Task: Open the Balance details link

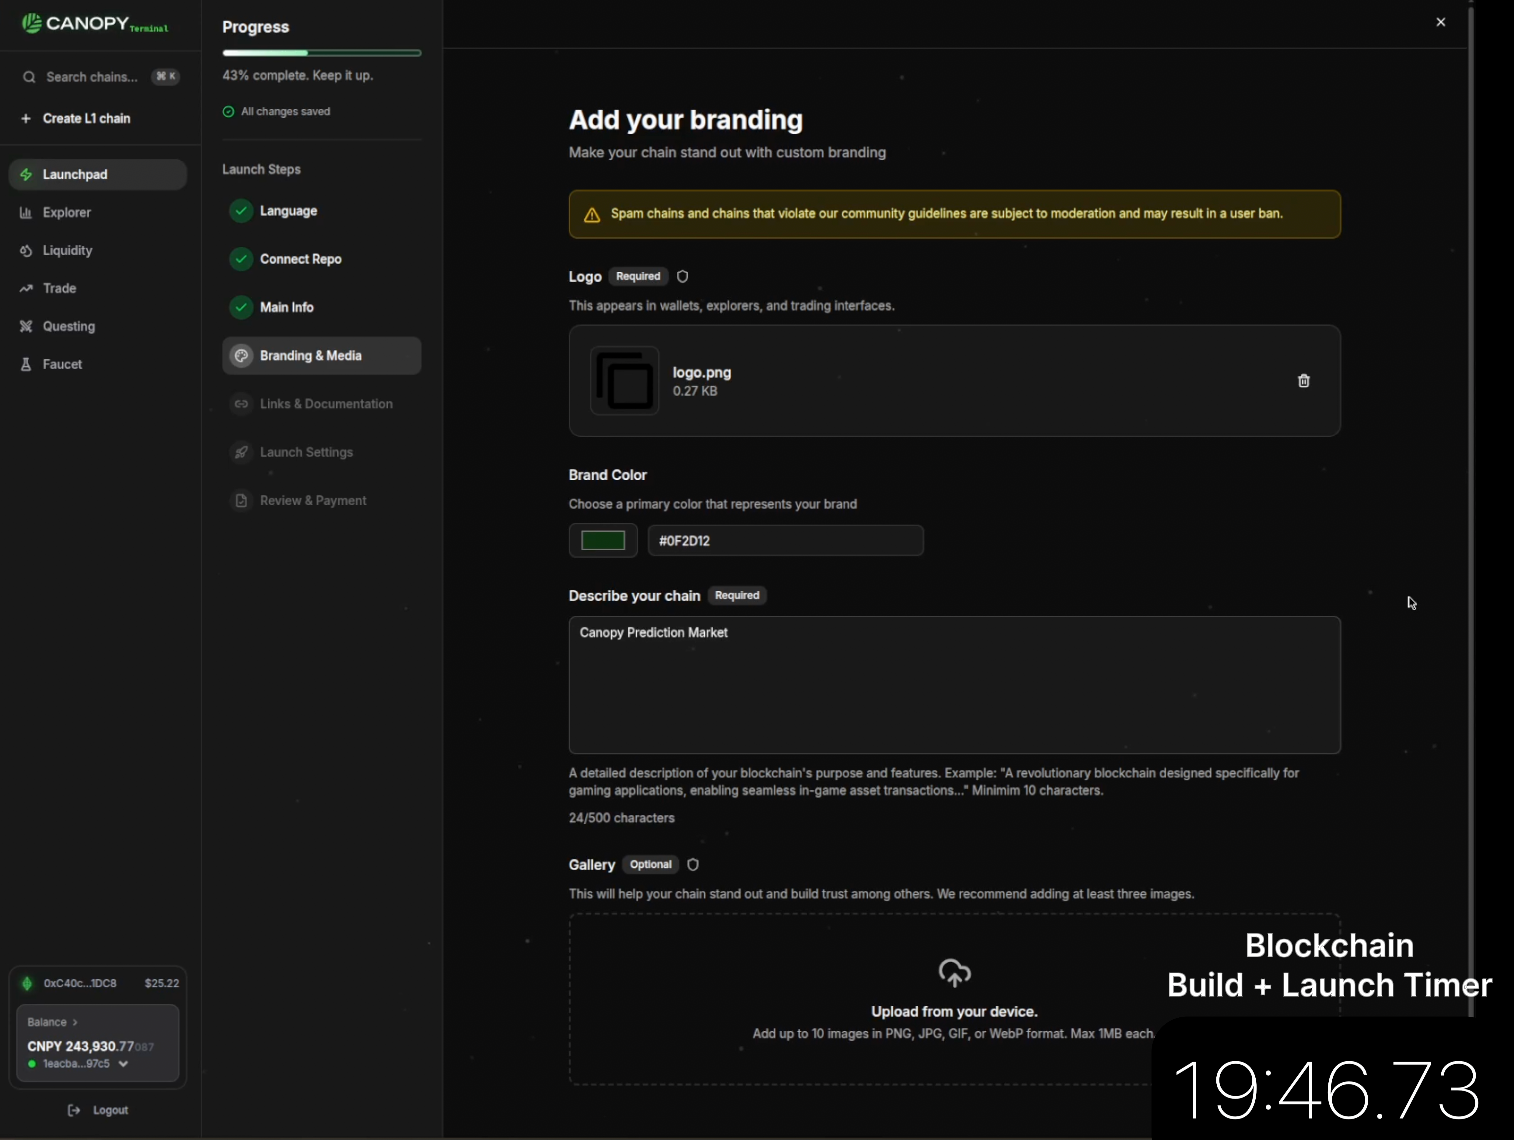Action: pos(52,1022)
